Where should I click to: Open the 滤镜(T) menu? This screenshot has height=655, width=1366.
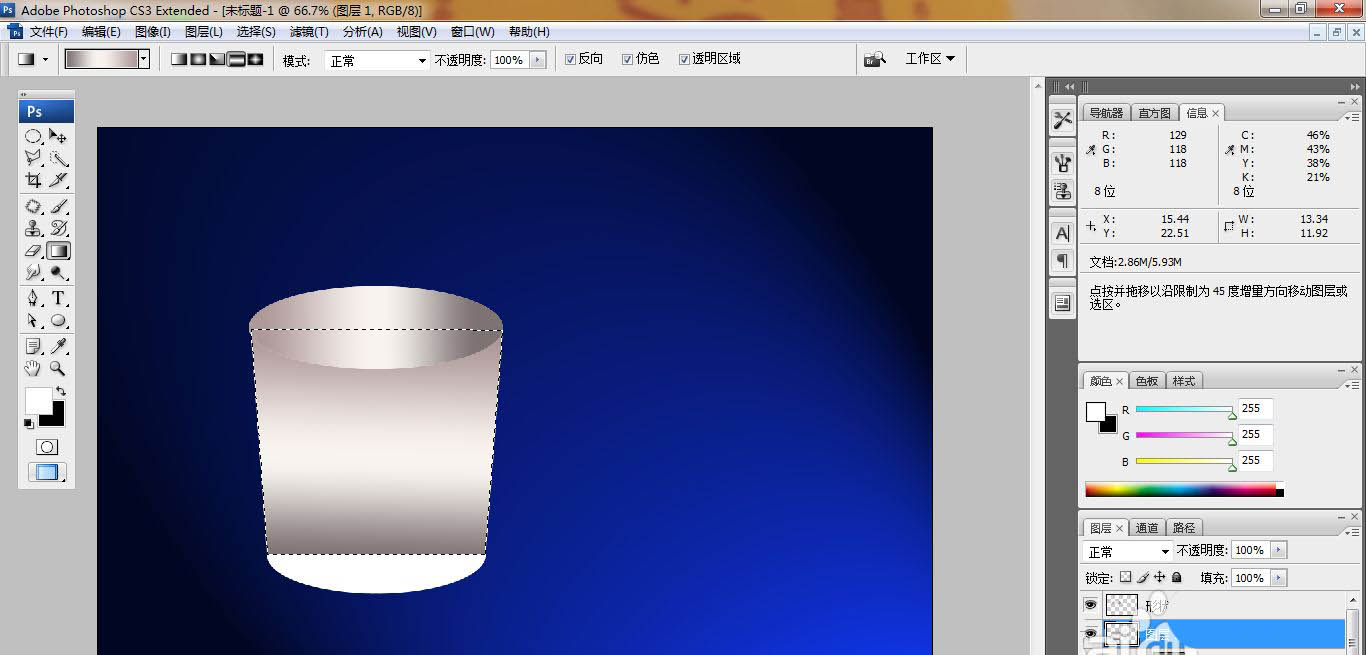309,32
